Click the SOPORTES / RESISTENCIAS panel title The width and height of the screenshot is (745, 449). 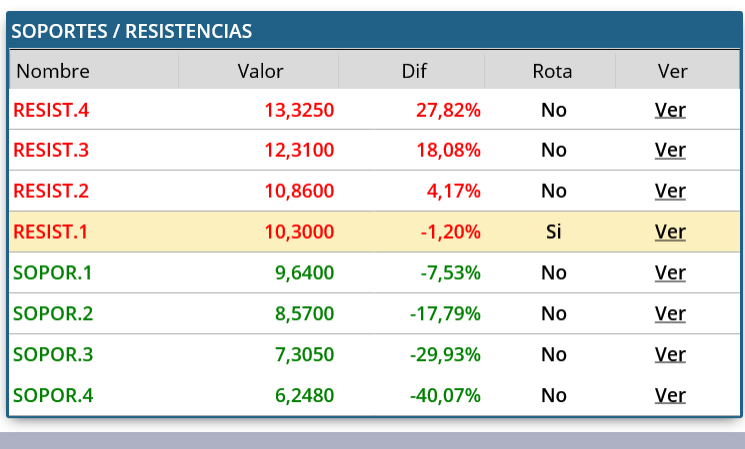(132, 31)
